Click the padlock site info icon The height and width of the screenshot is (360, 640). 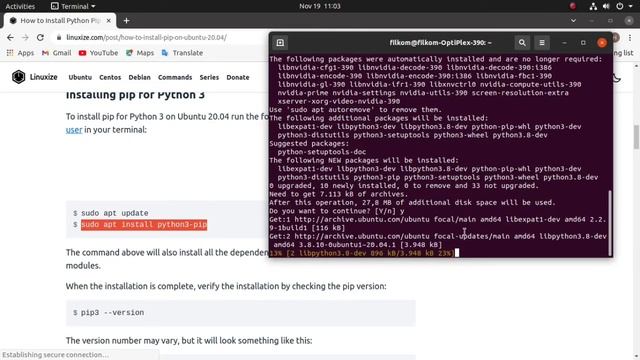(x=59, y=37)
